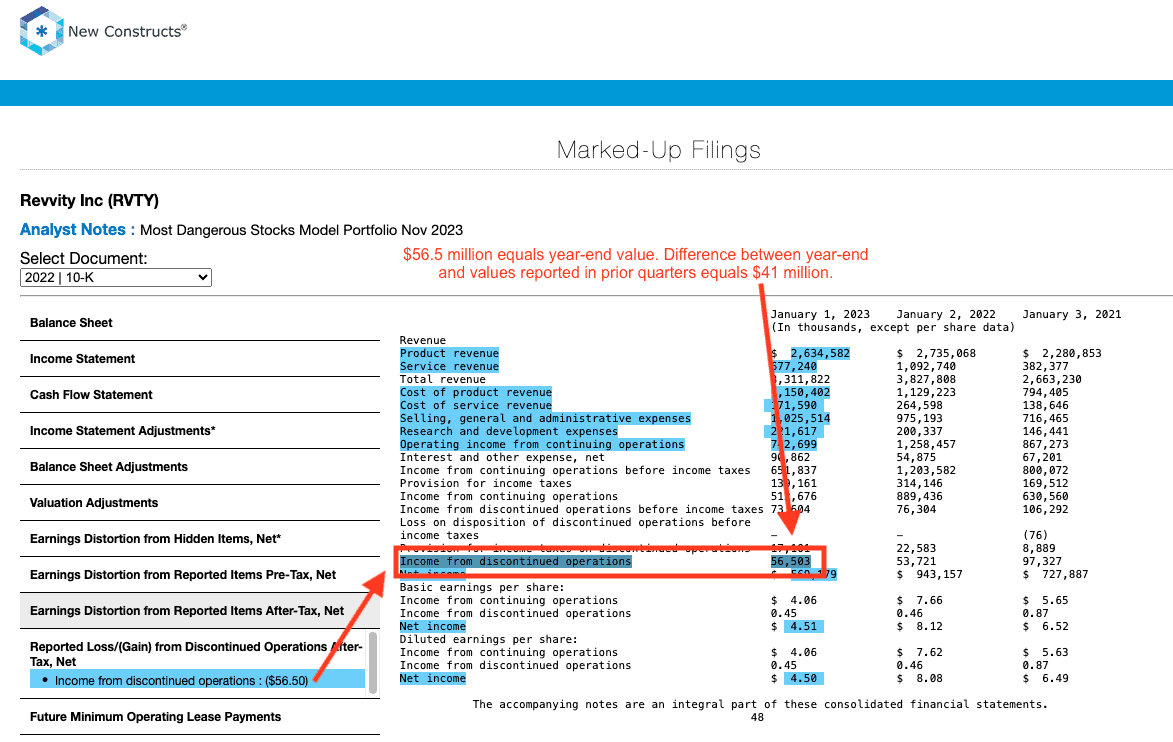
Task: Click the New Constructs brand name
Action: pyautogui.click(x=127, y=31)
